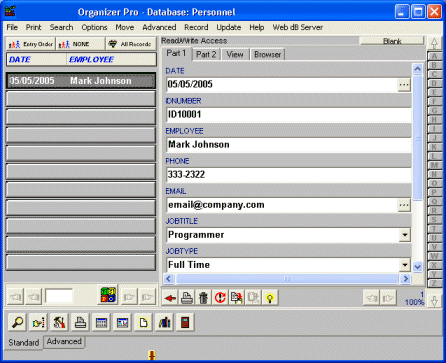Screen dimensions: 446x363
Task: Open the Print menu
Action: (34, 27)
